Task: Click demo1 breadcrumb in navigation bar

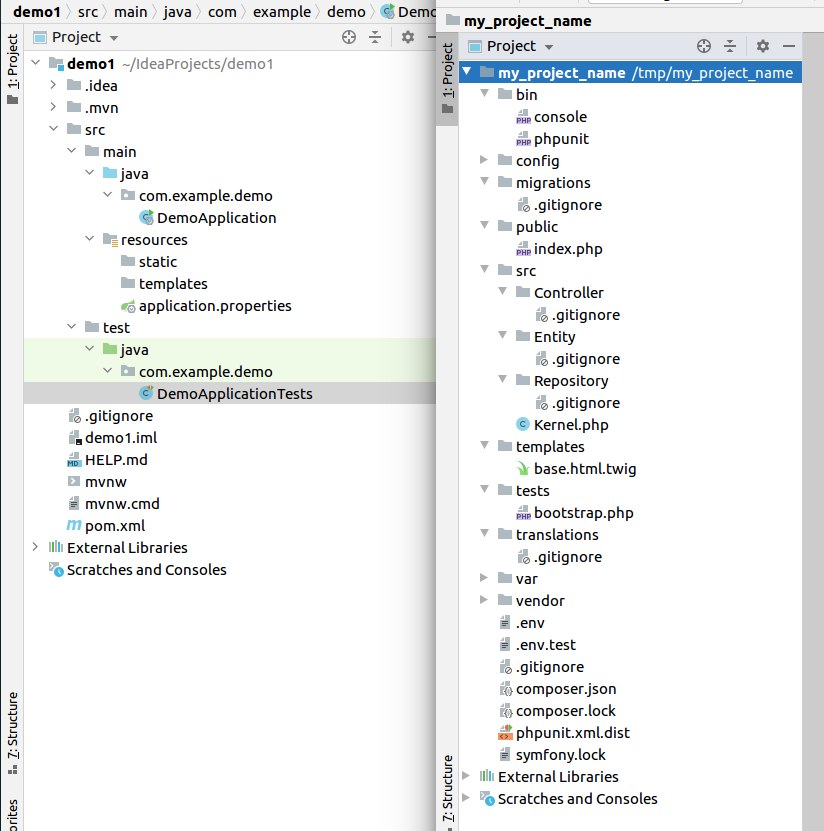Action: 37,12
